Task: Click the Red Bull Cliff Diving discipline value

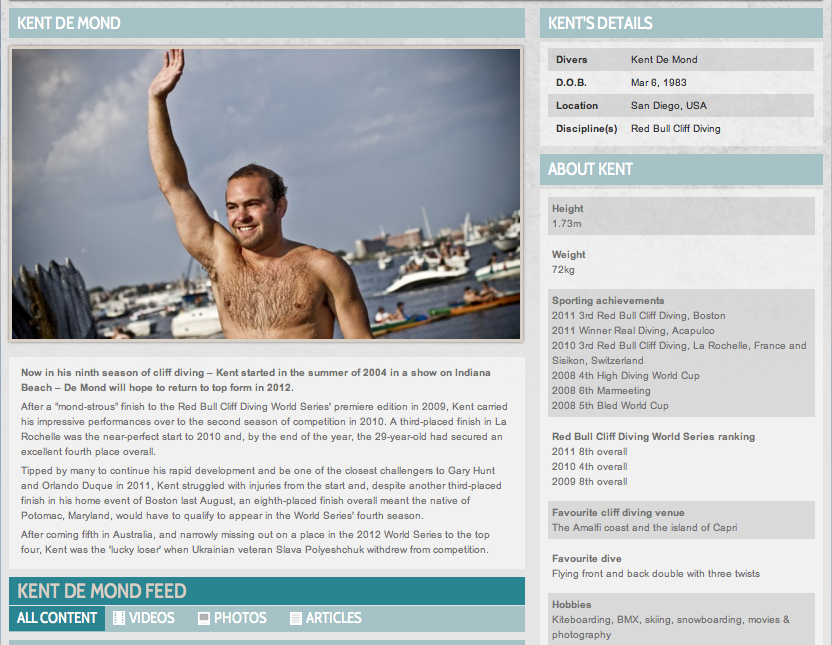Action: pos(675,128)
